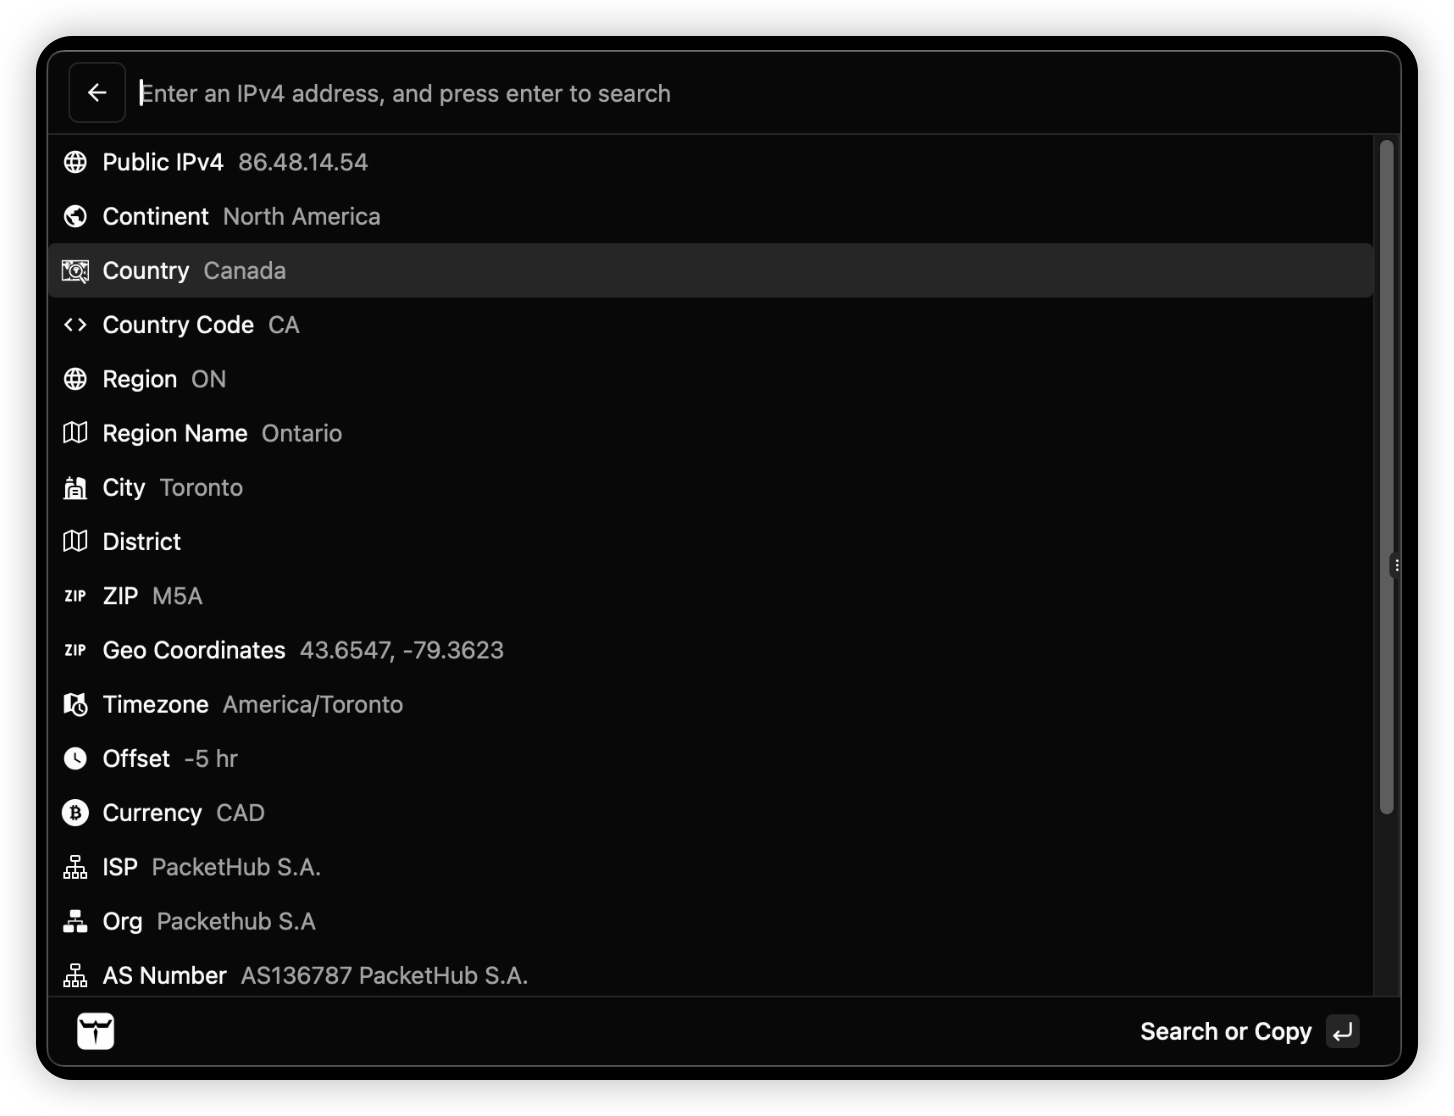Viewport: 1454px width, 1116px height.
Task: Click the bitcoin coin icon beside Currency
Action: pos(75,813)
